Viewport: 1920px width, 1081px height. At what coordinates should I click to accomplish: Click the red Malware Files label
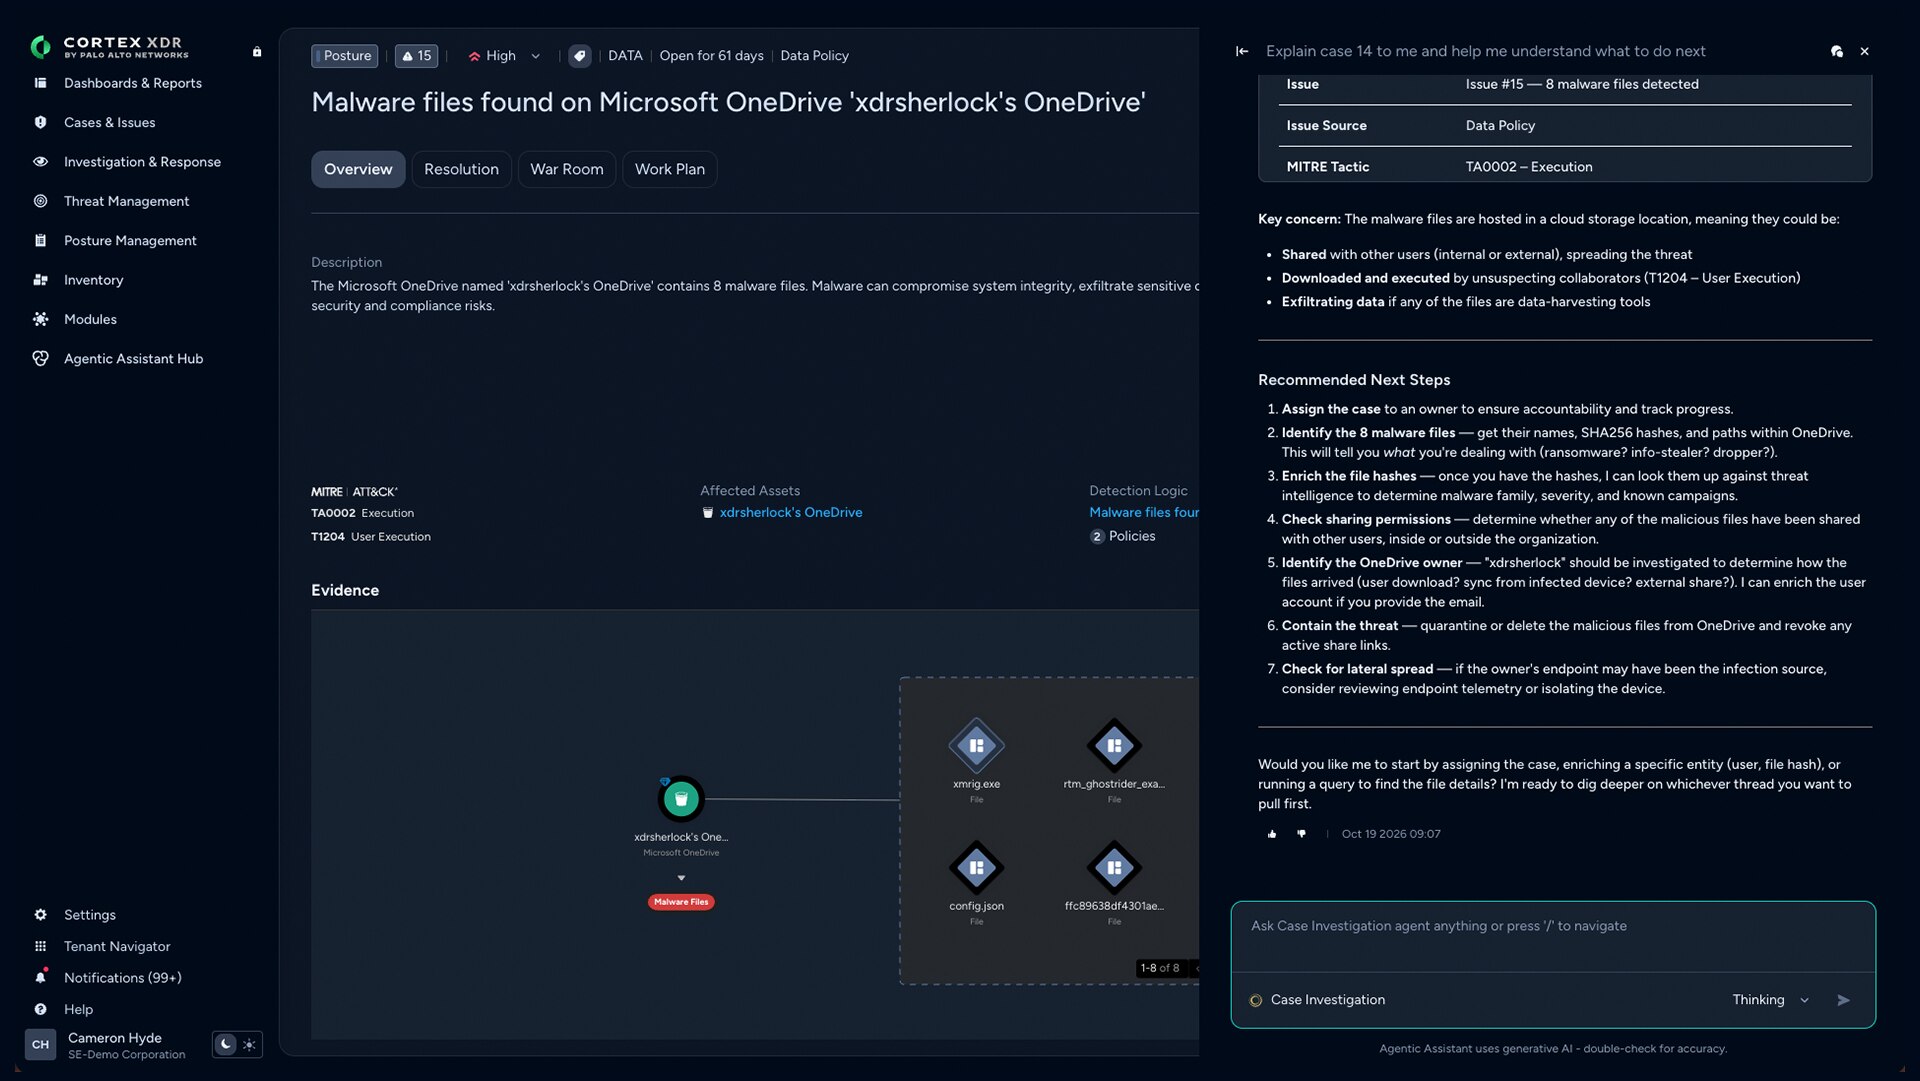[681, 902]
